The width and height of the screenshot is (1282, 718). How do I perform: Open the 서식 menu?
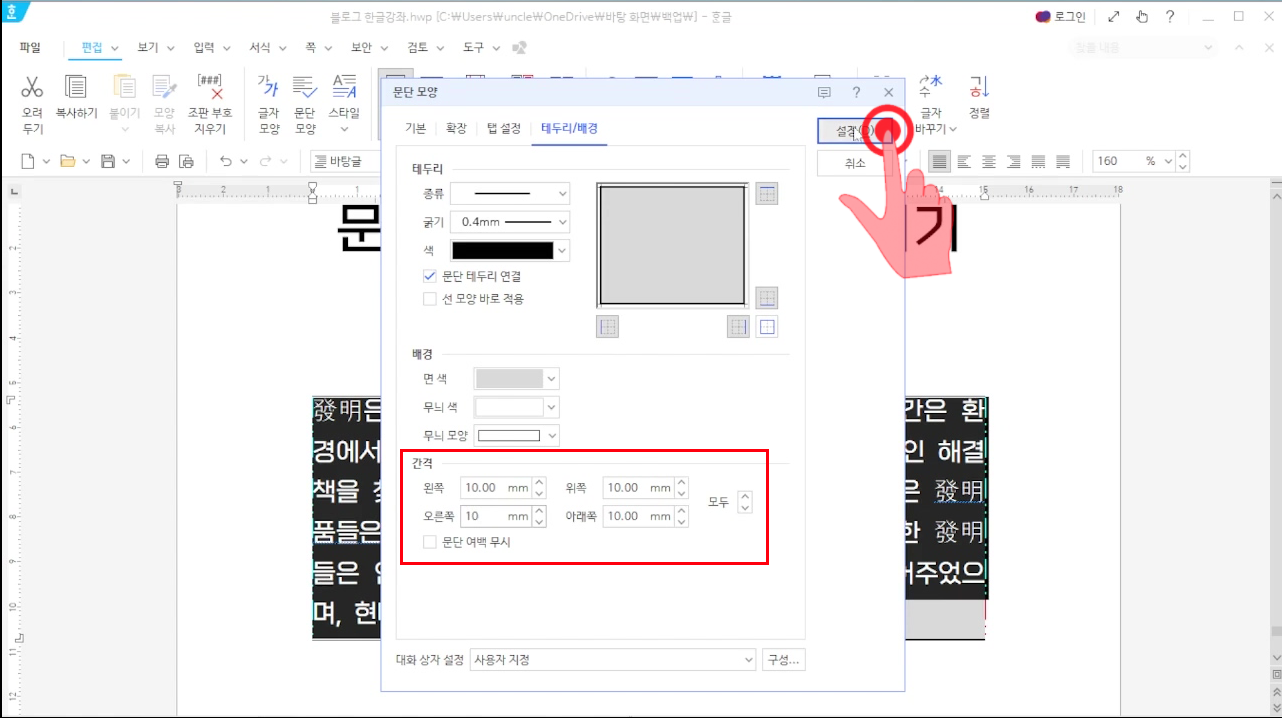coord(267,47)
